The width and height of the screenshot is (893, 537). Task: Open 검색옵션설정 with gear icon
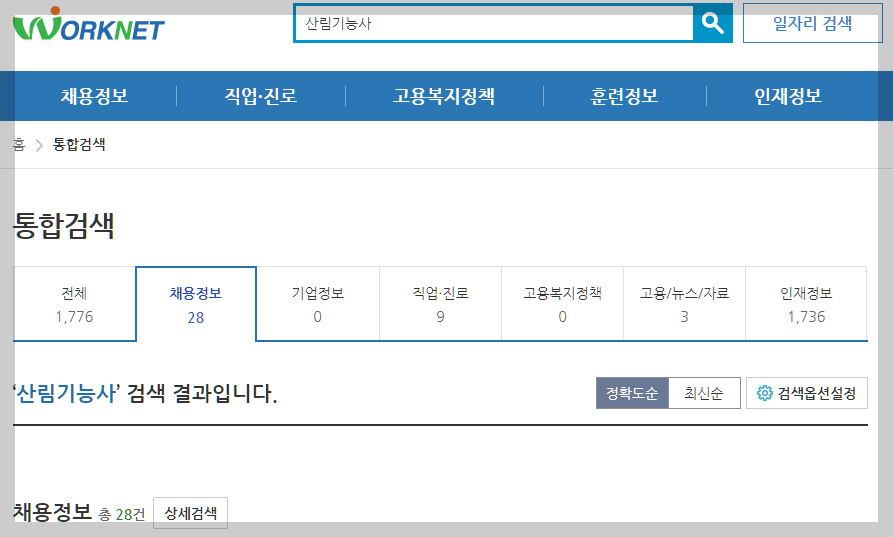807,393
